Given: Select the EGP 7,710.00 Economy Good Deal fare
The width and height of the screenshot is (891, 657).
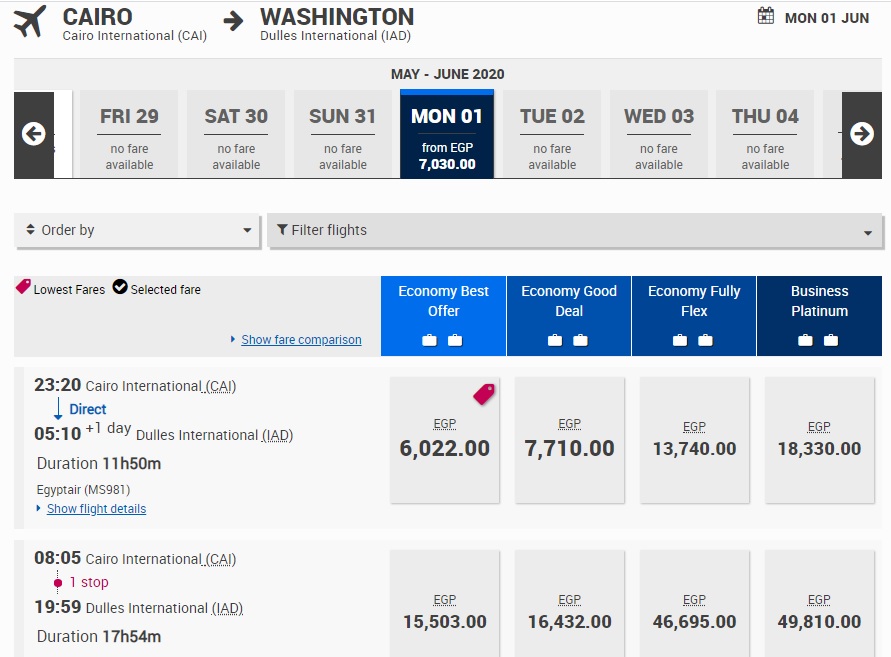Looking at the screenshot, I should tap(569, 440).
